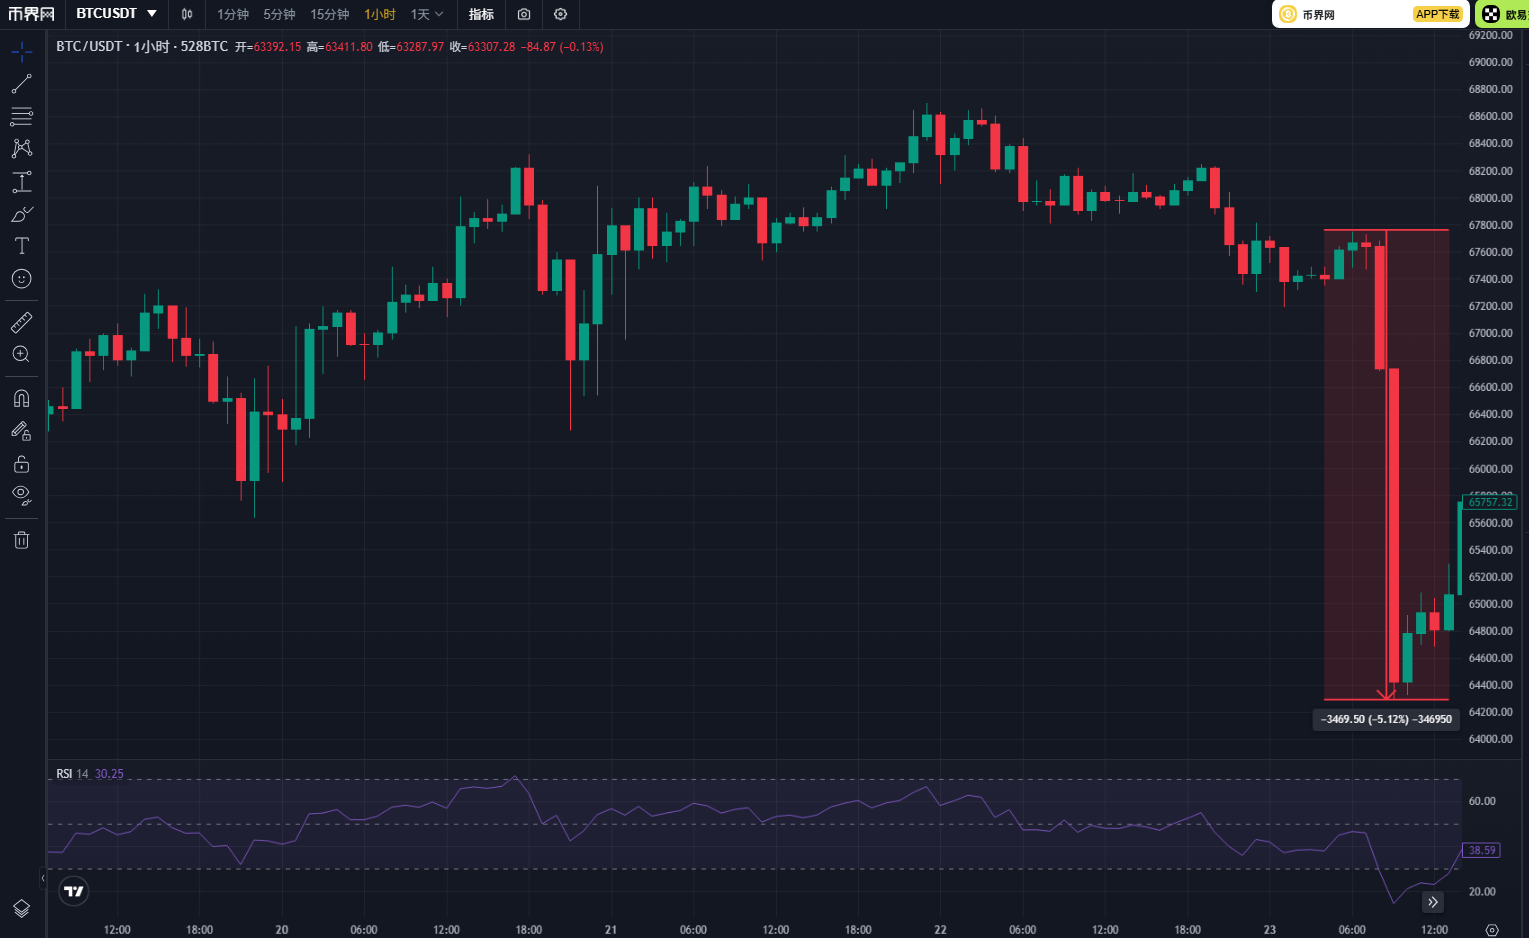Switch to the 5分钟 timeframe
This screenshot has width=1529, height=938.
point(279,14)
